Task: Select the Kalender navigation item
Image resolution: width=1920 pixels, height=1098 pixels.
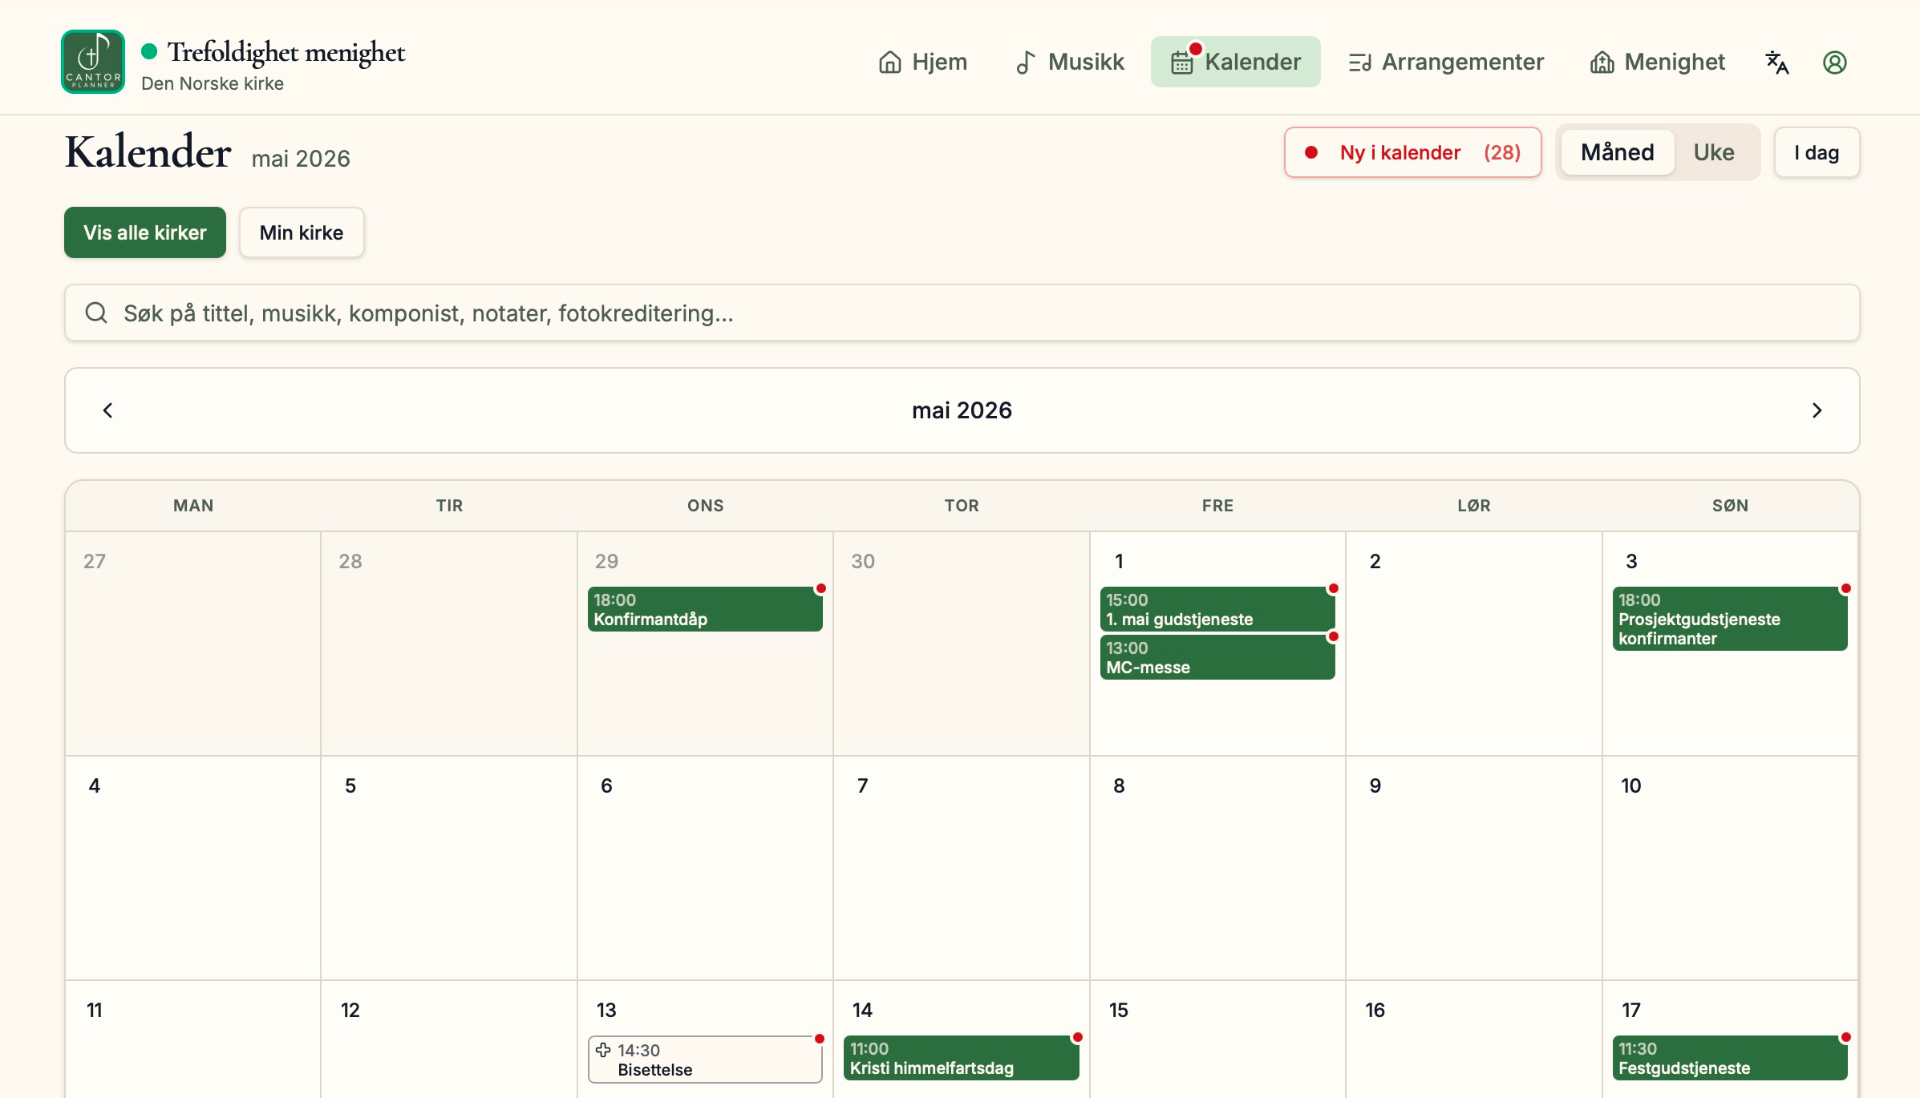Action: click(x=1236, y=62)
